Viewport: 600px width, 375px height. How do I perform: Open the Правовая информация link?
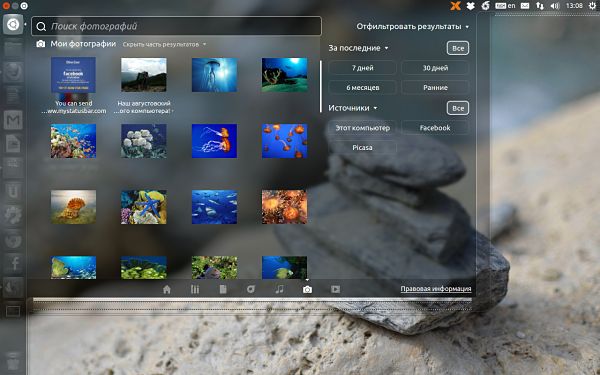coord(436,289)
